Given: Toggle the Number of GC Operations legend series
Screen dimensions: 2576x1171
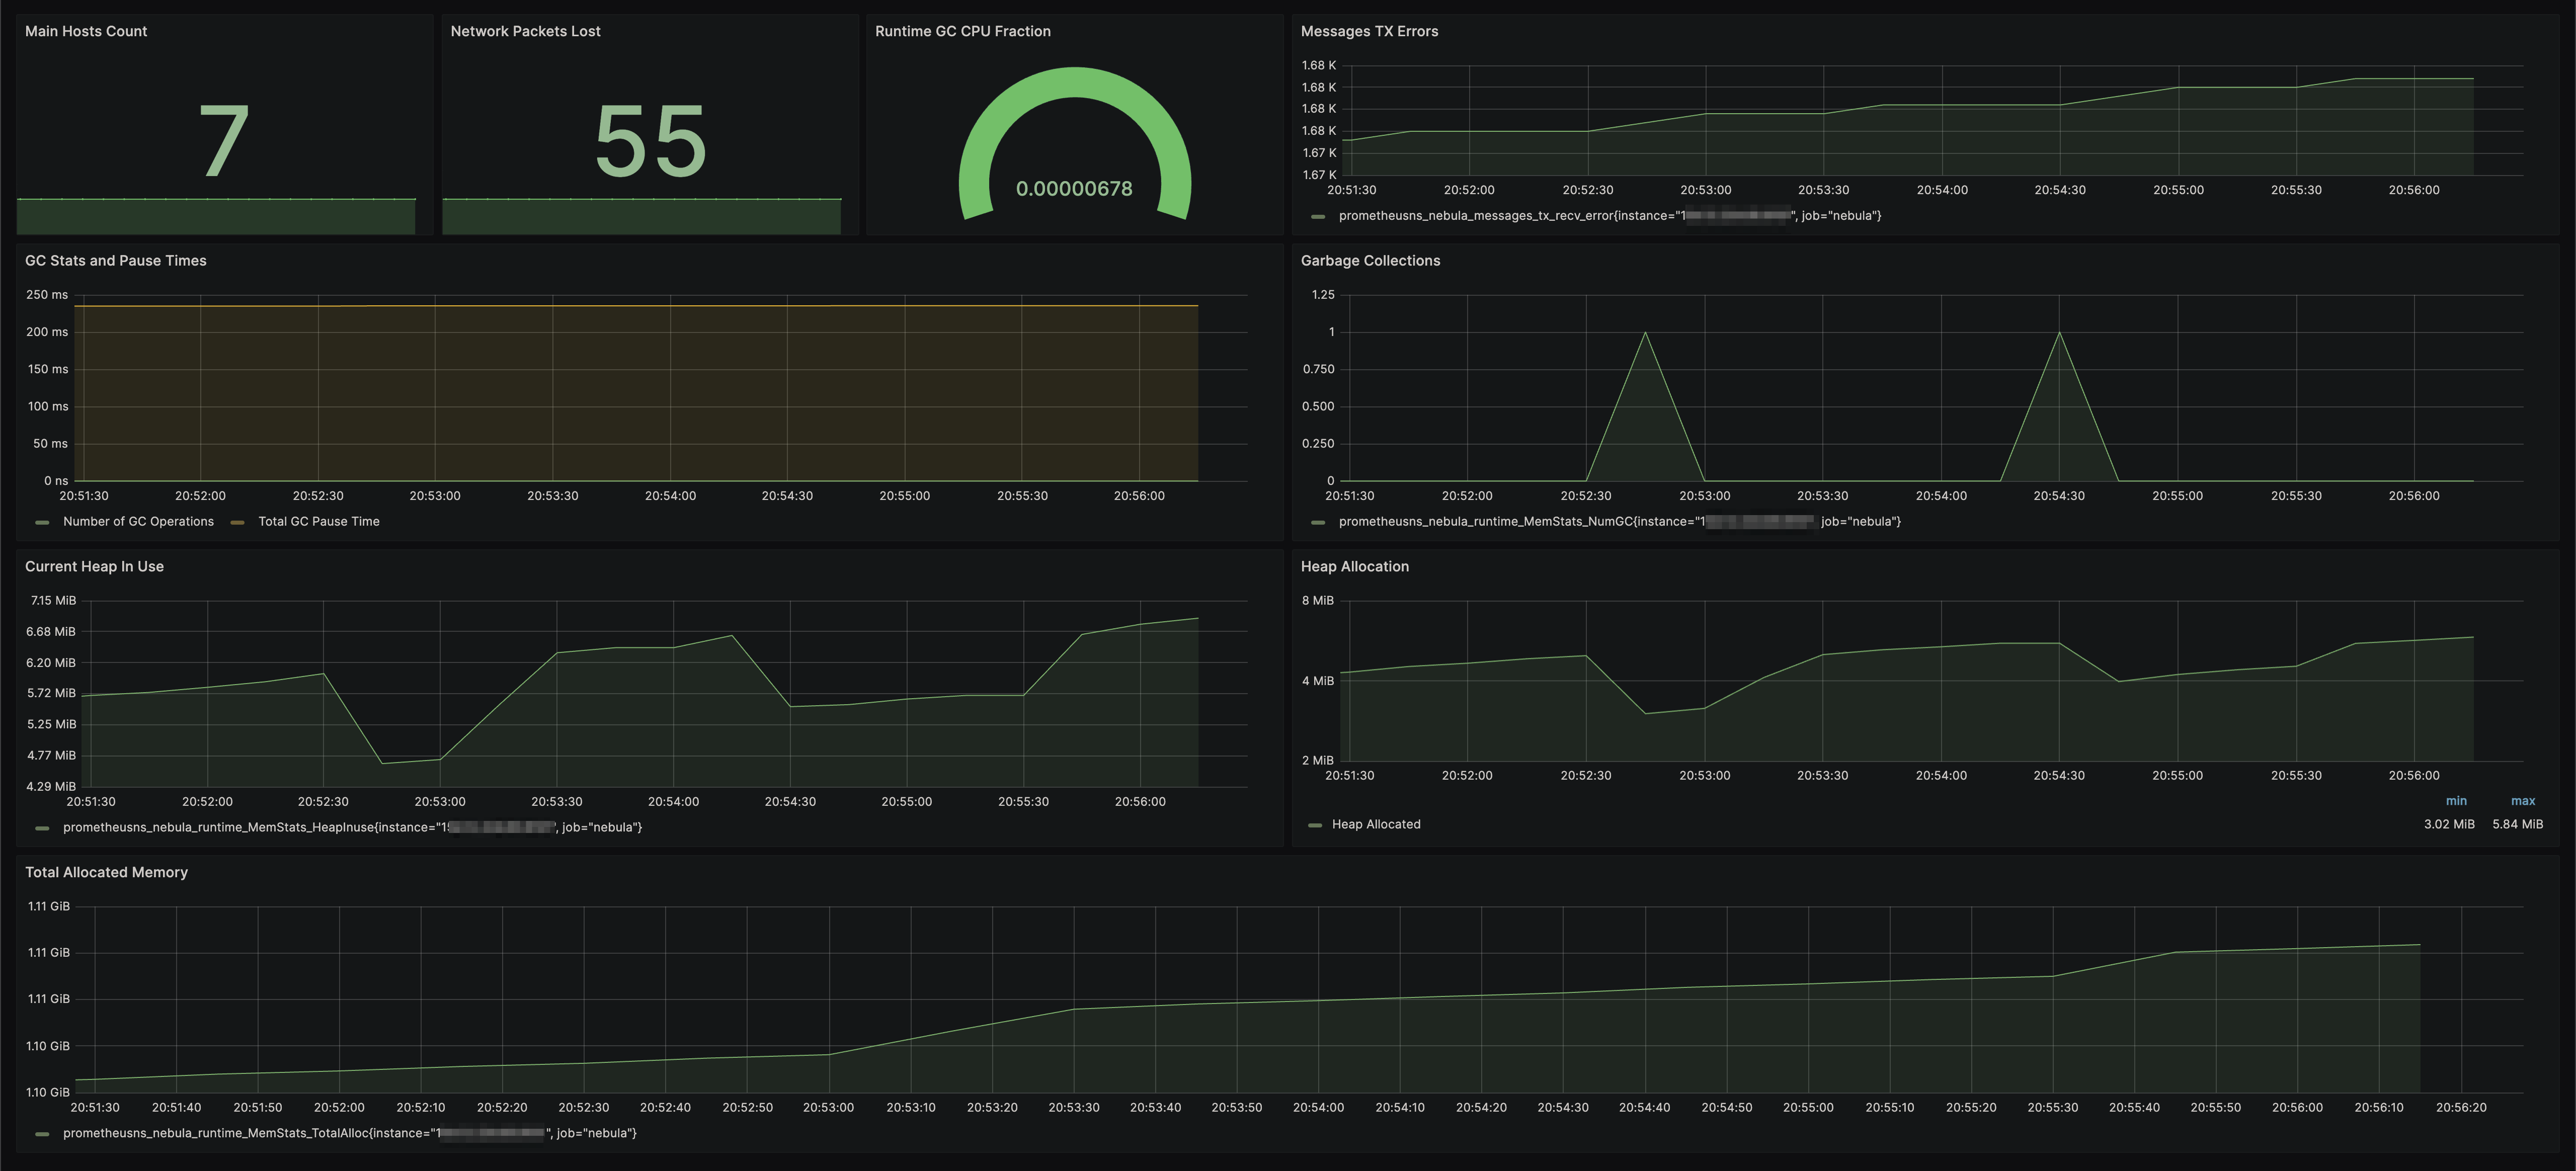Looking at the screenshot, I should click(138, 521).
